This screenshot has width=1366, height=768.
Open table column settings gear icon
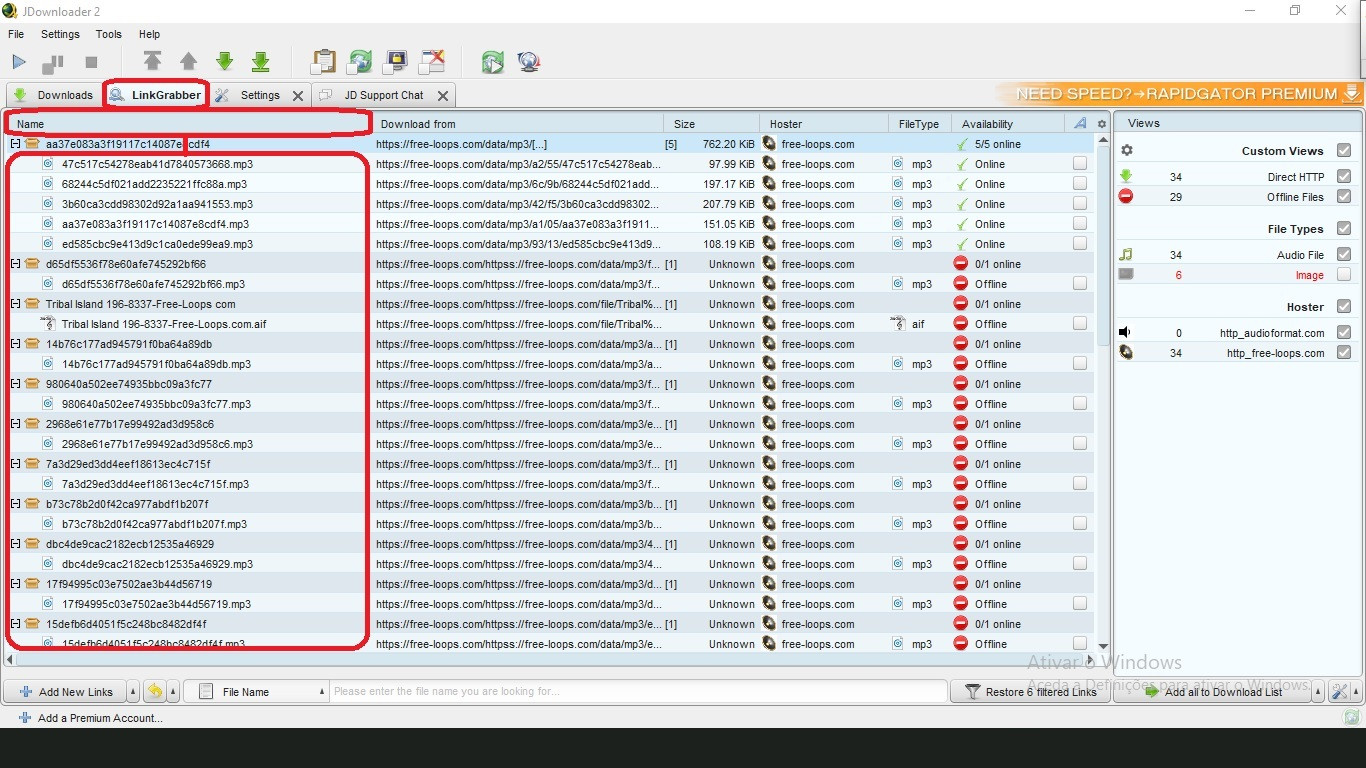1102,124
